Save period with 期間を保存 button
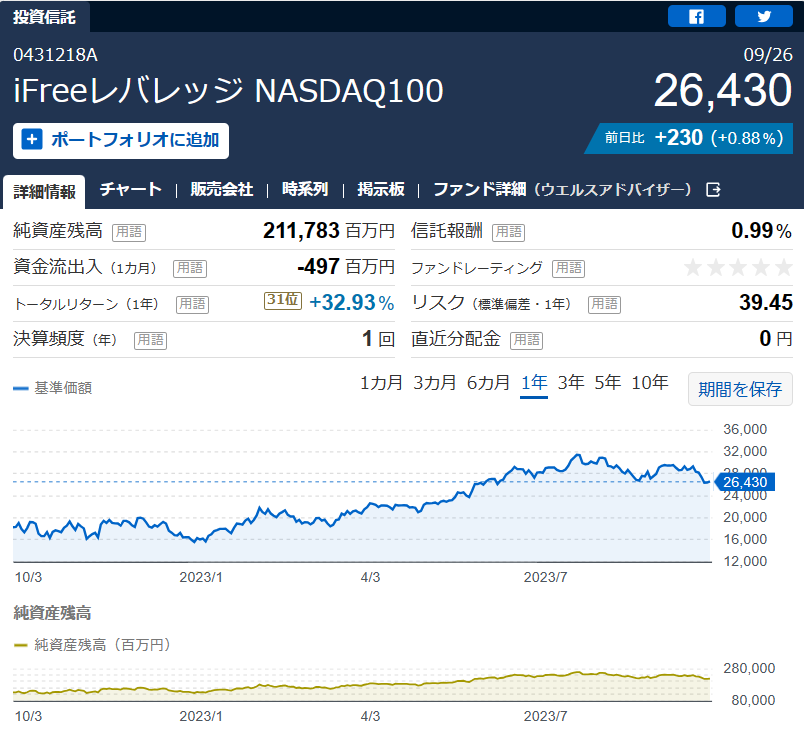 [x=740, y=389]
